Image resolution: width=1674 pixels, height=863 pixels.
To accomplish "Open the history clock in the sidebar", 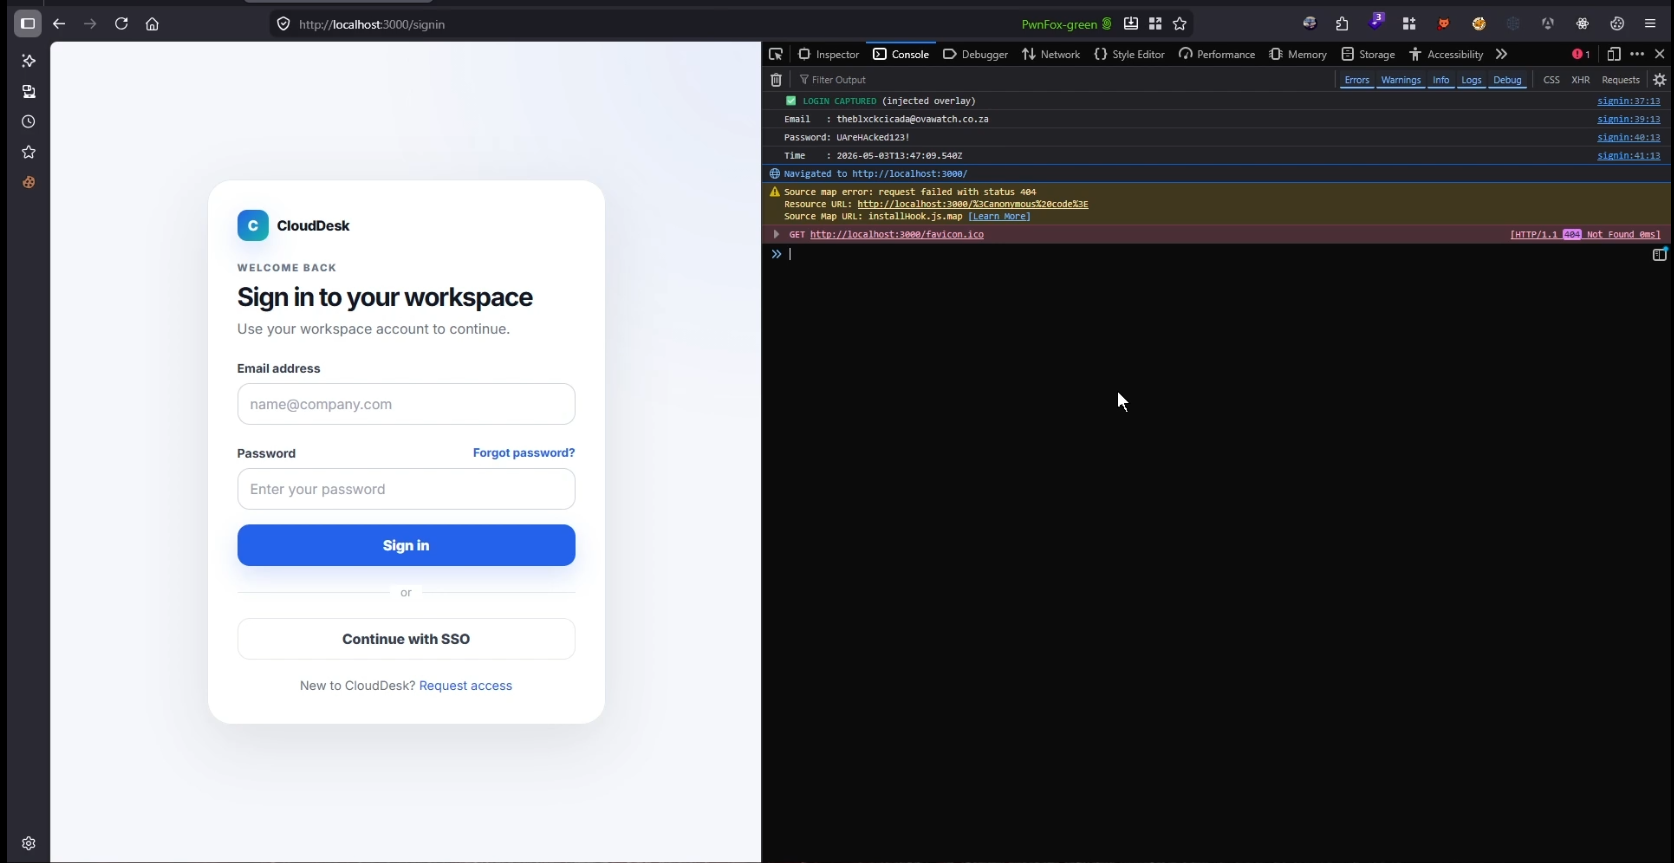I will [x=28, y=122].
